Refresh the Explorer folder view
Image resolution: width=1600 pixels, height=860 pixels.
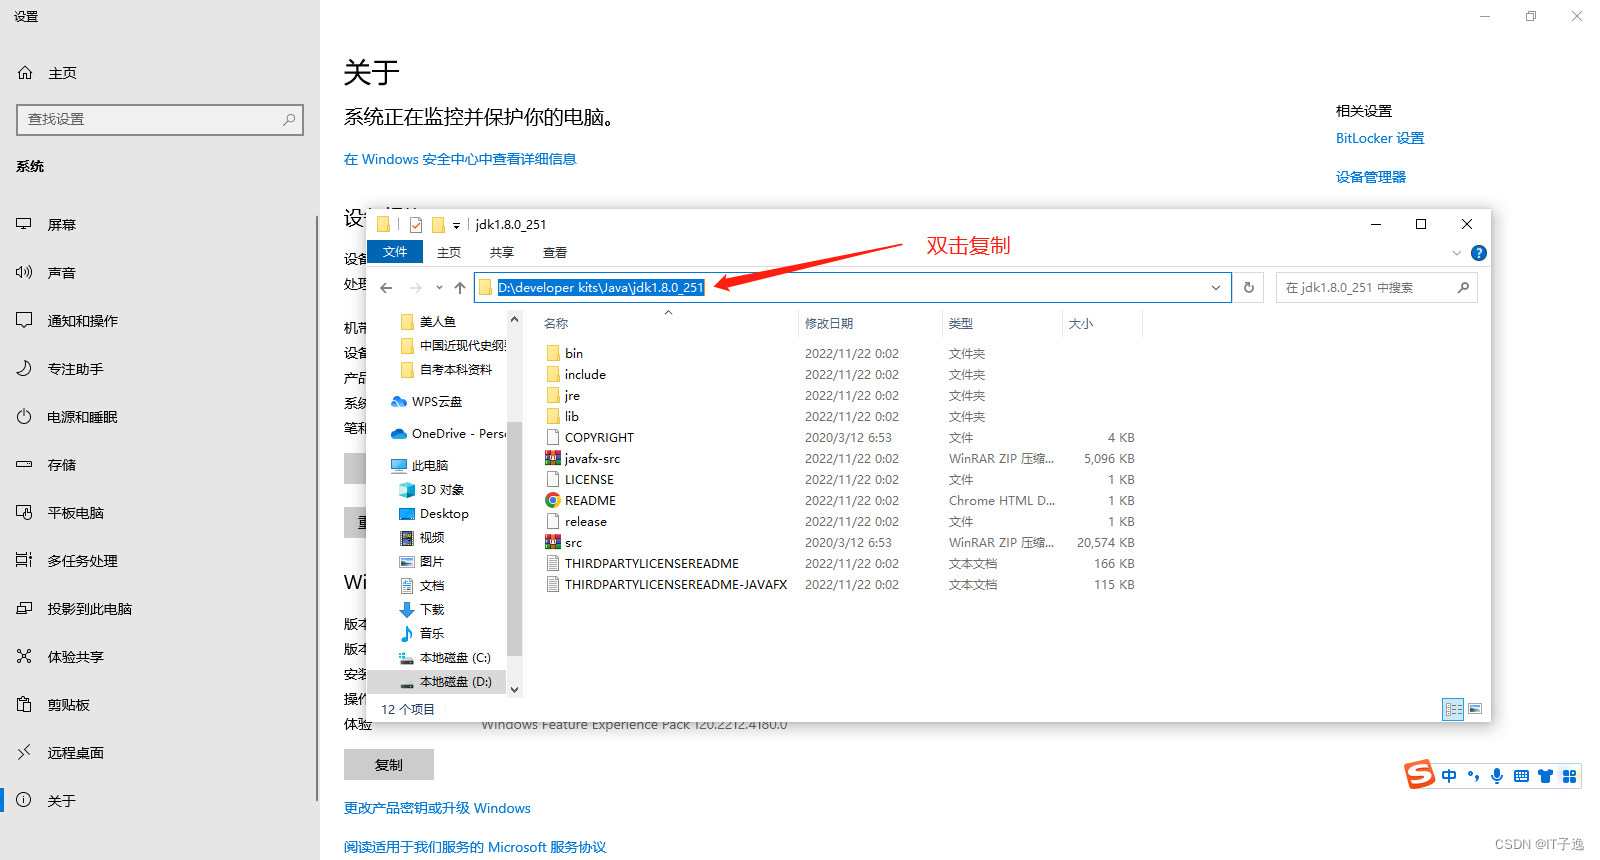pyautogui.click(x=1248, y=288)
